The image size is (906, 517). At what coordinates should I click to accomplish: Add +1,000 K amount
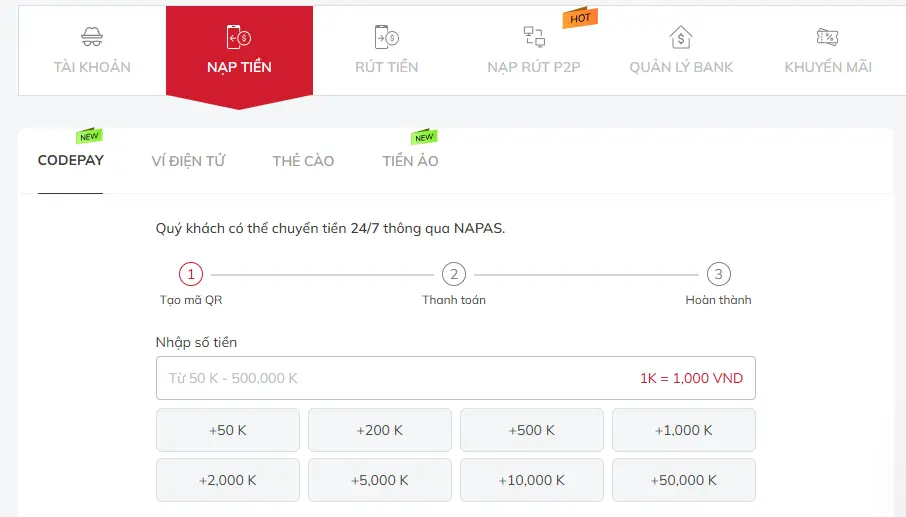(684, 430)
